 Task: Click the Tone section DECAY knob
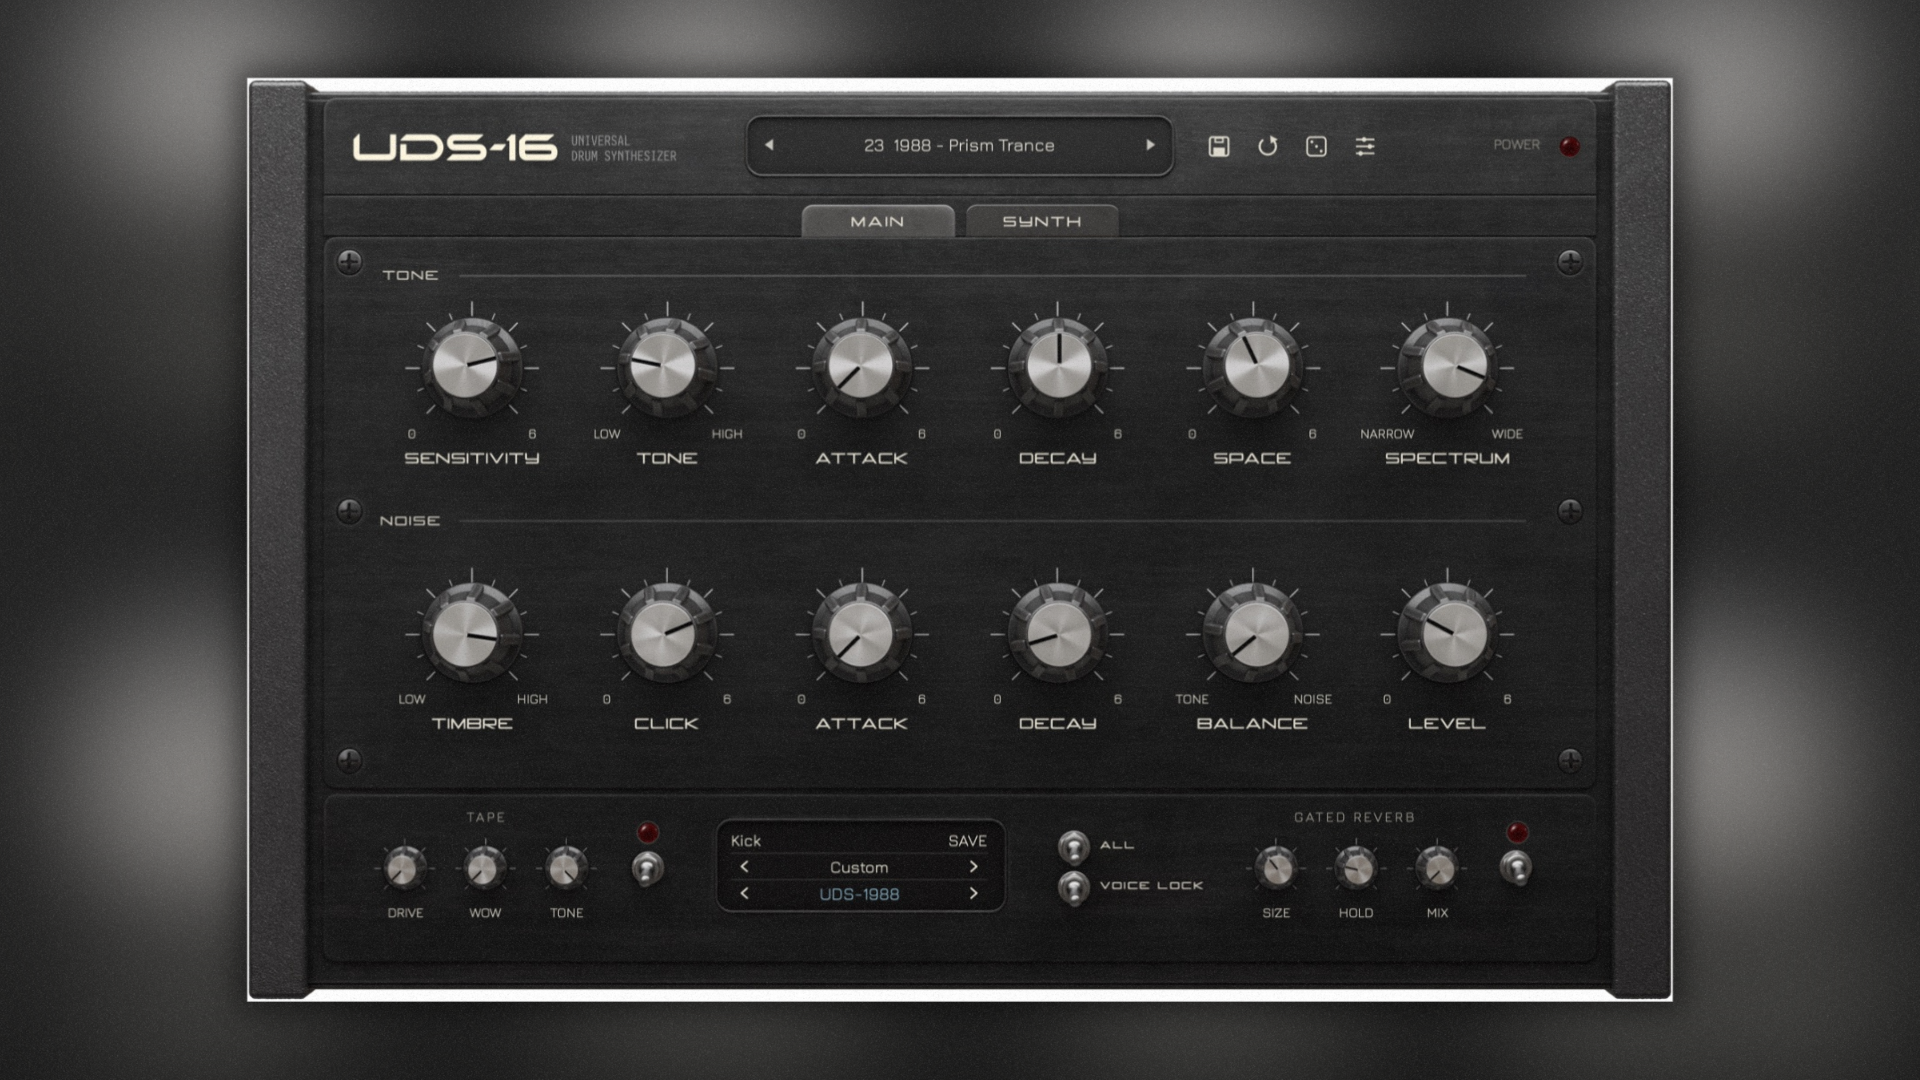pos(1057,366)
